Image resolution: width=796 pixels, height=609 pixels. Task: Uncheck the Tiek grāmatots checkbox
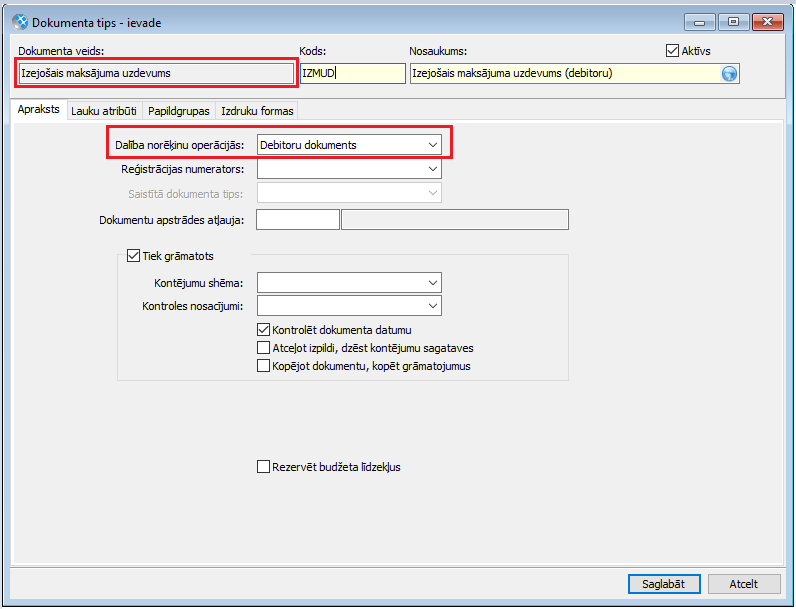(x=134, y=256)
